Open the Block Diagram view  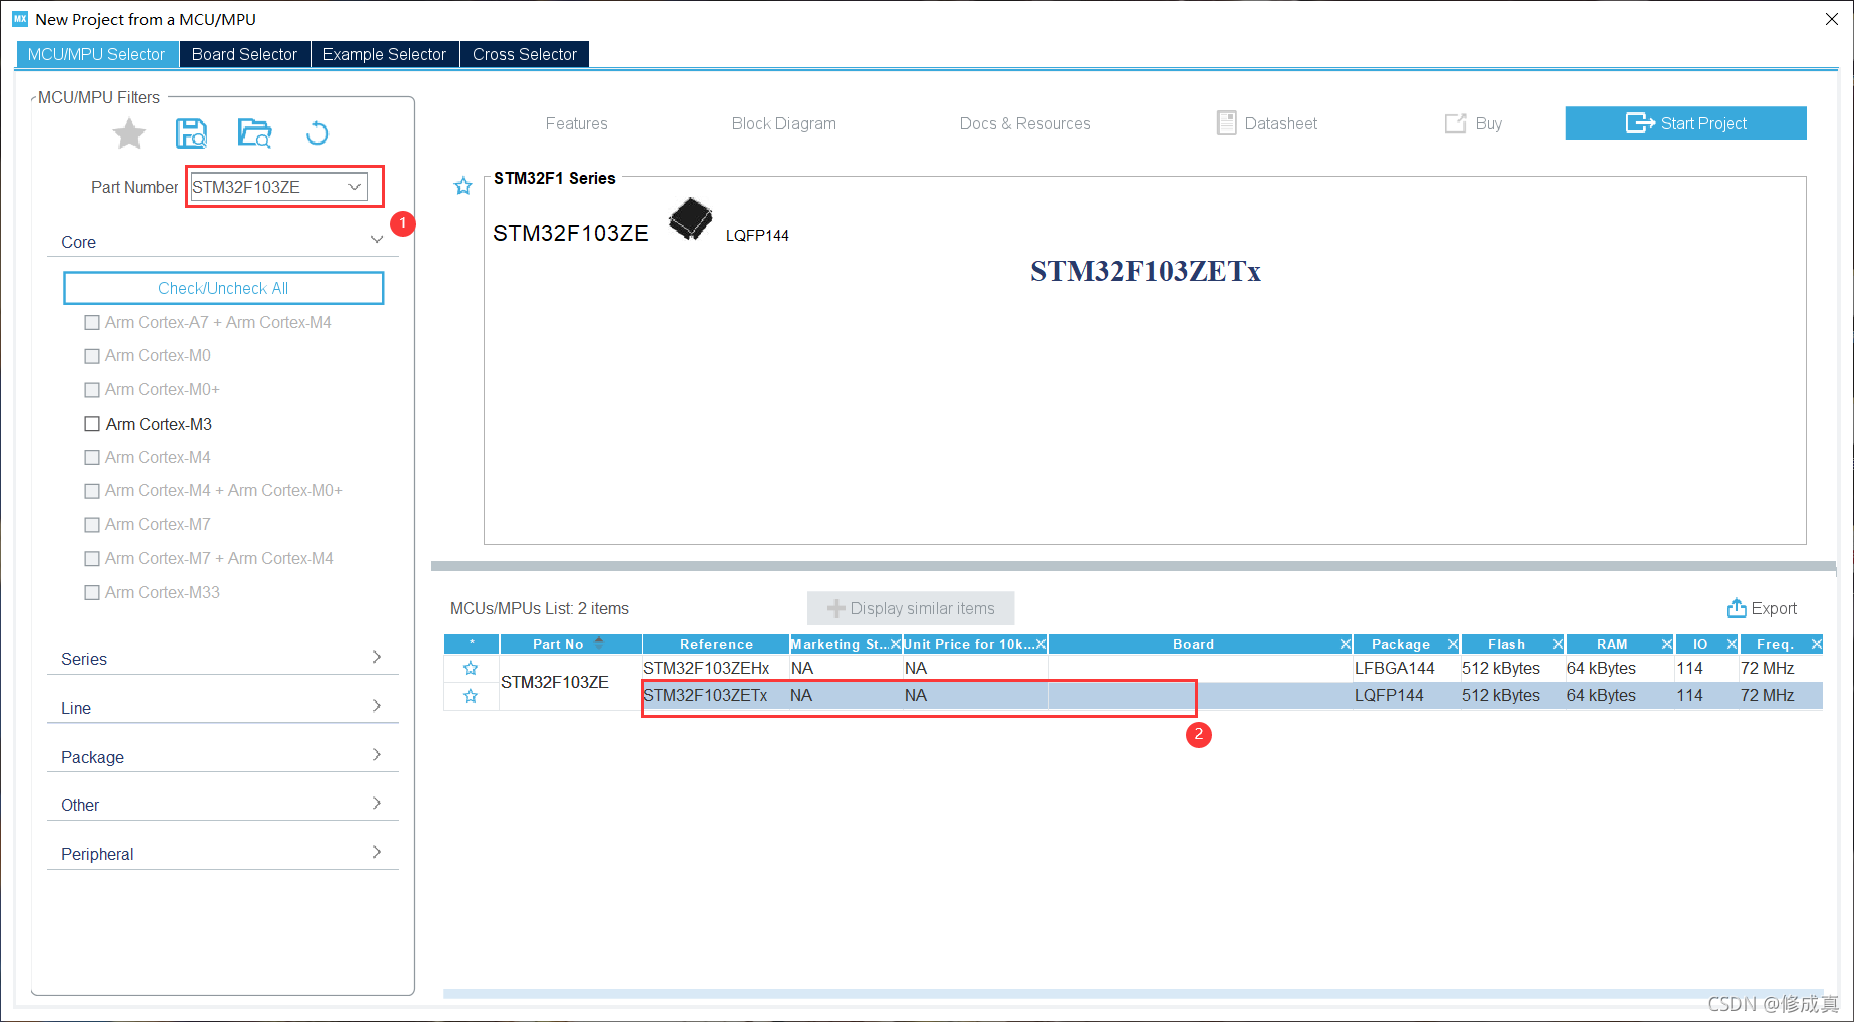click(783, 123)
